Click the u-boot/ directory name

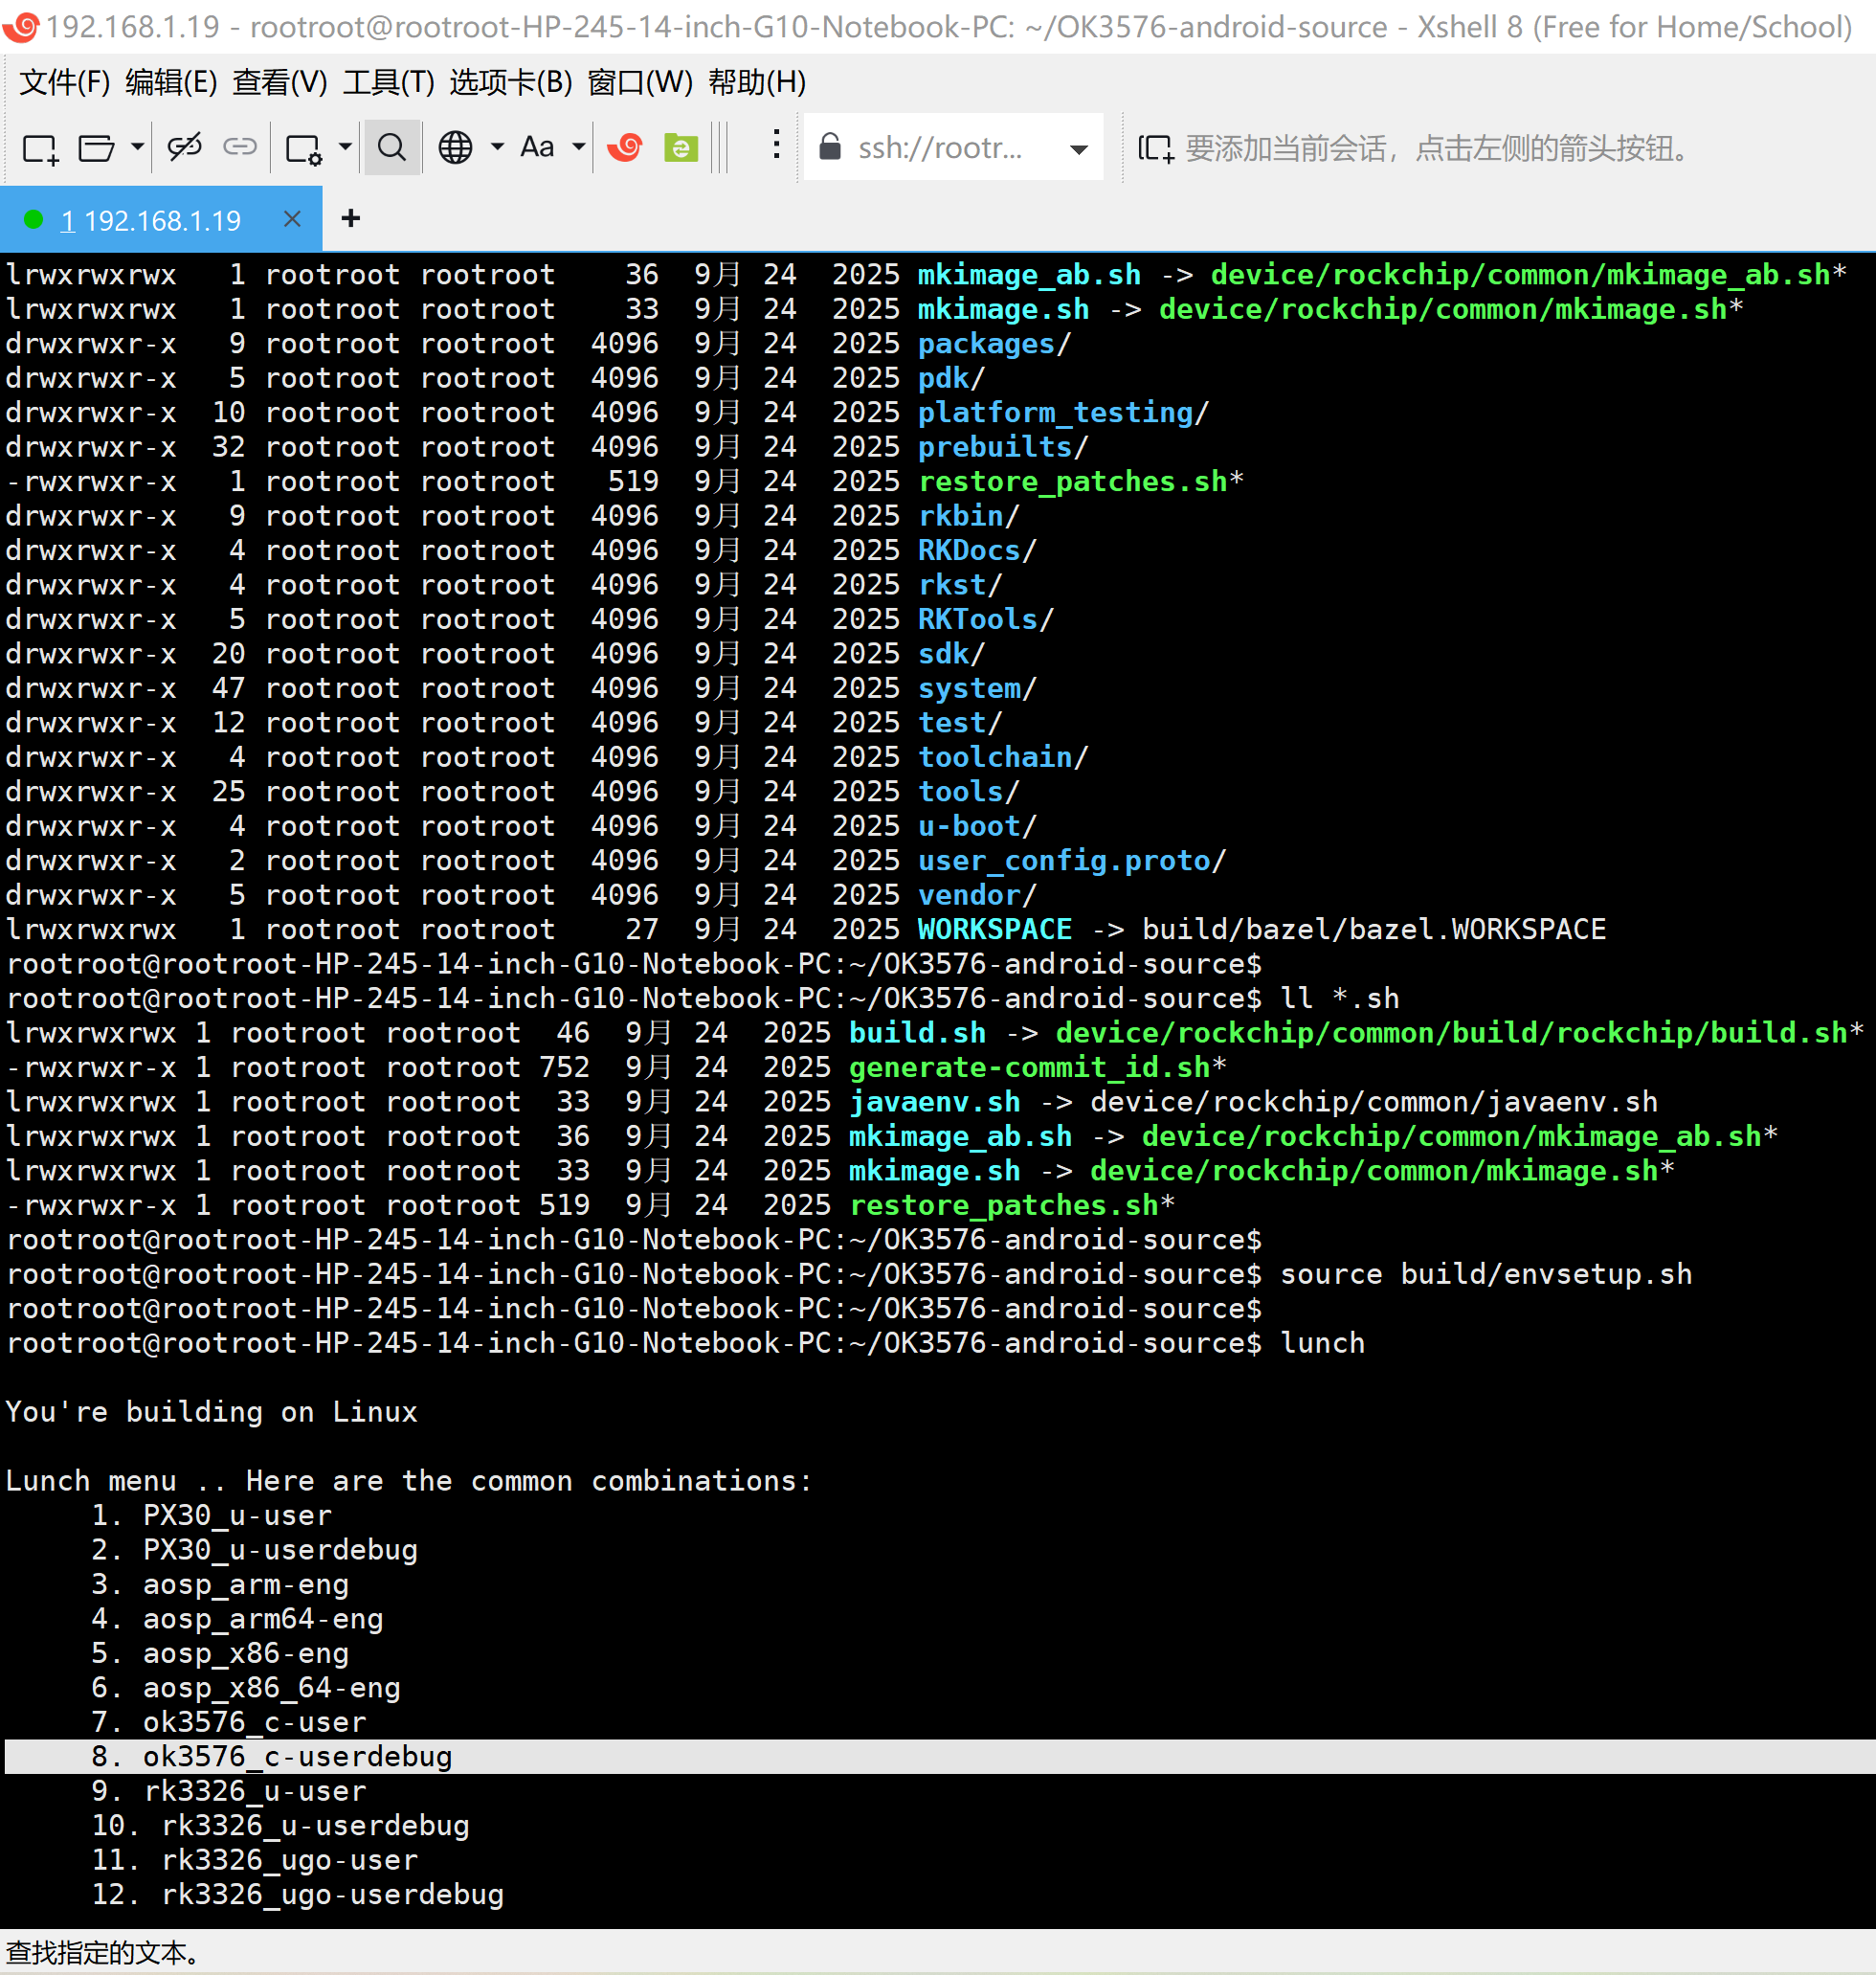point(977,826)
